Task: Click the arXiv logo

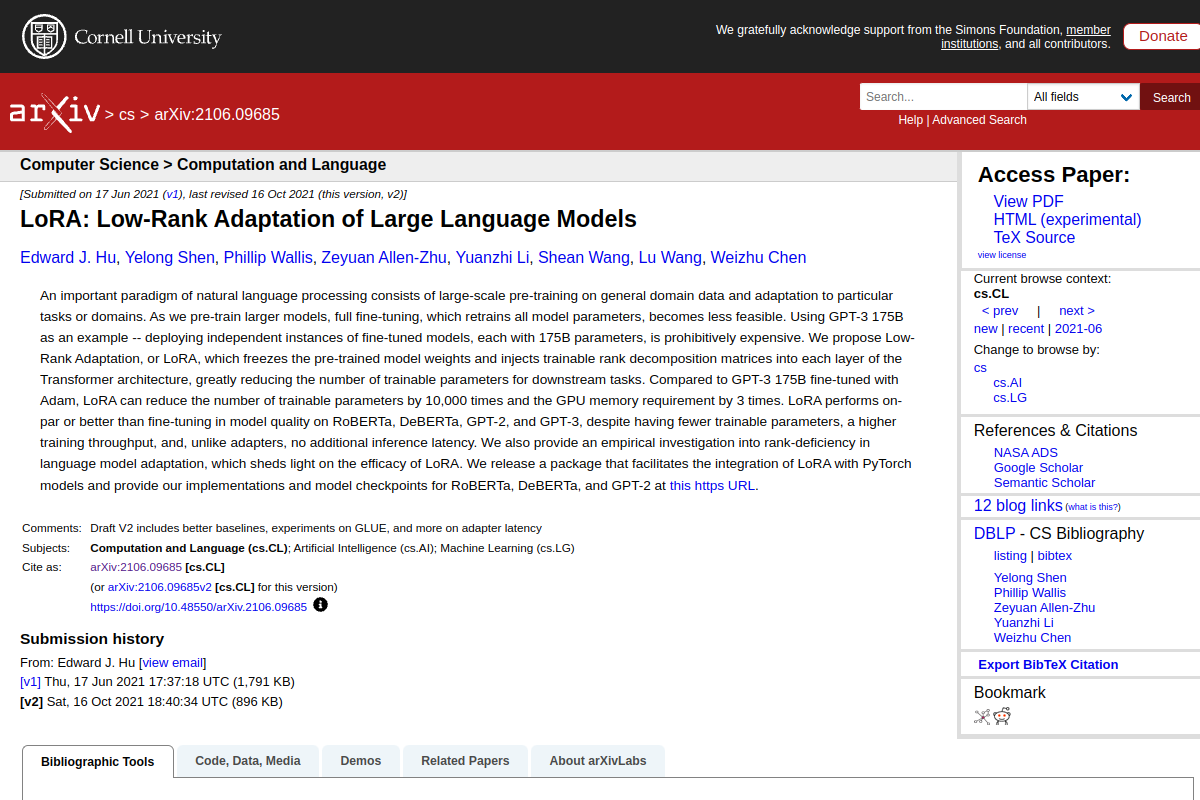Action: coord(54,113)
